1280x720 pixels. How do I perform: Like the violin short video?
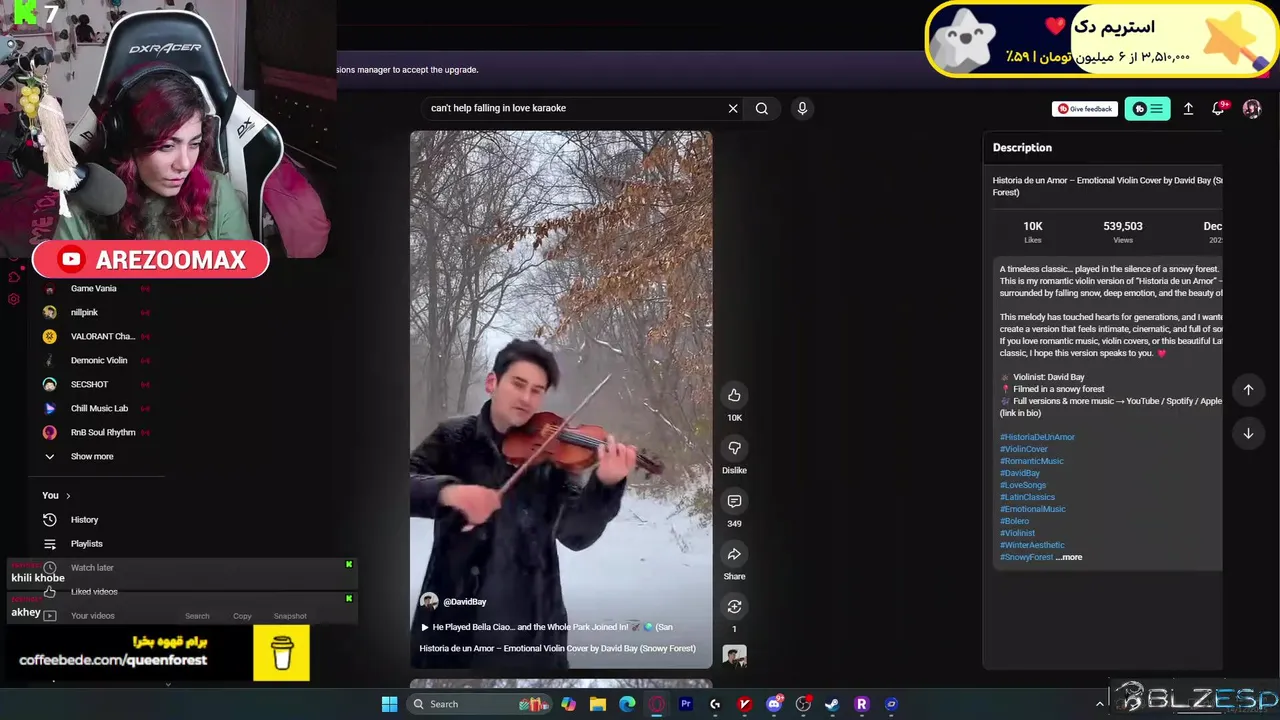click(x=734, y=395)
